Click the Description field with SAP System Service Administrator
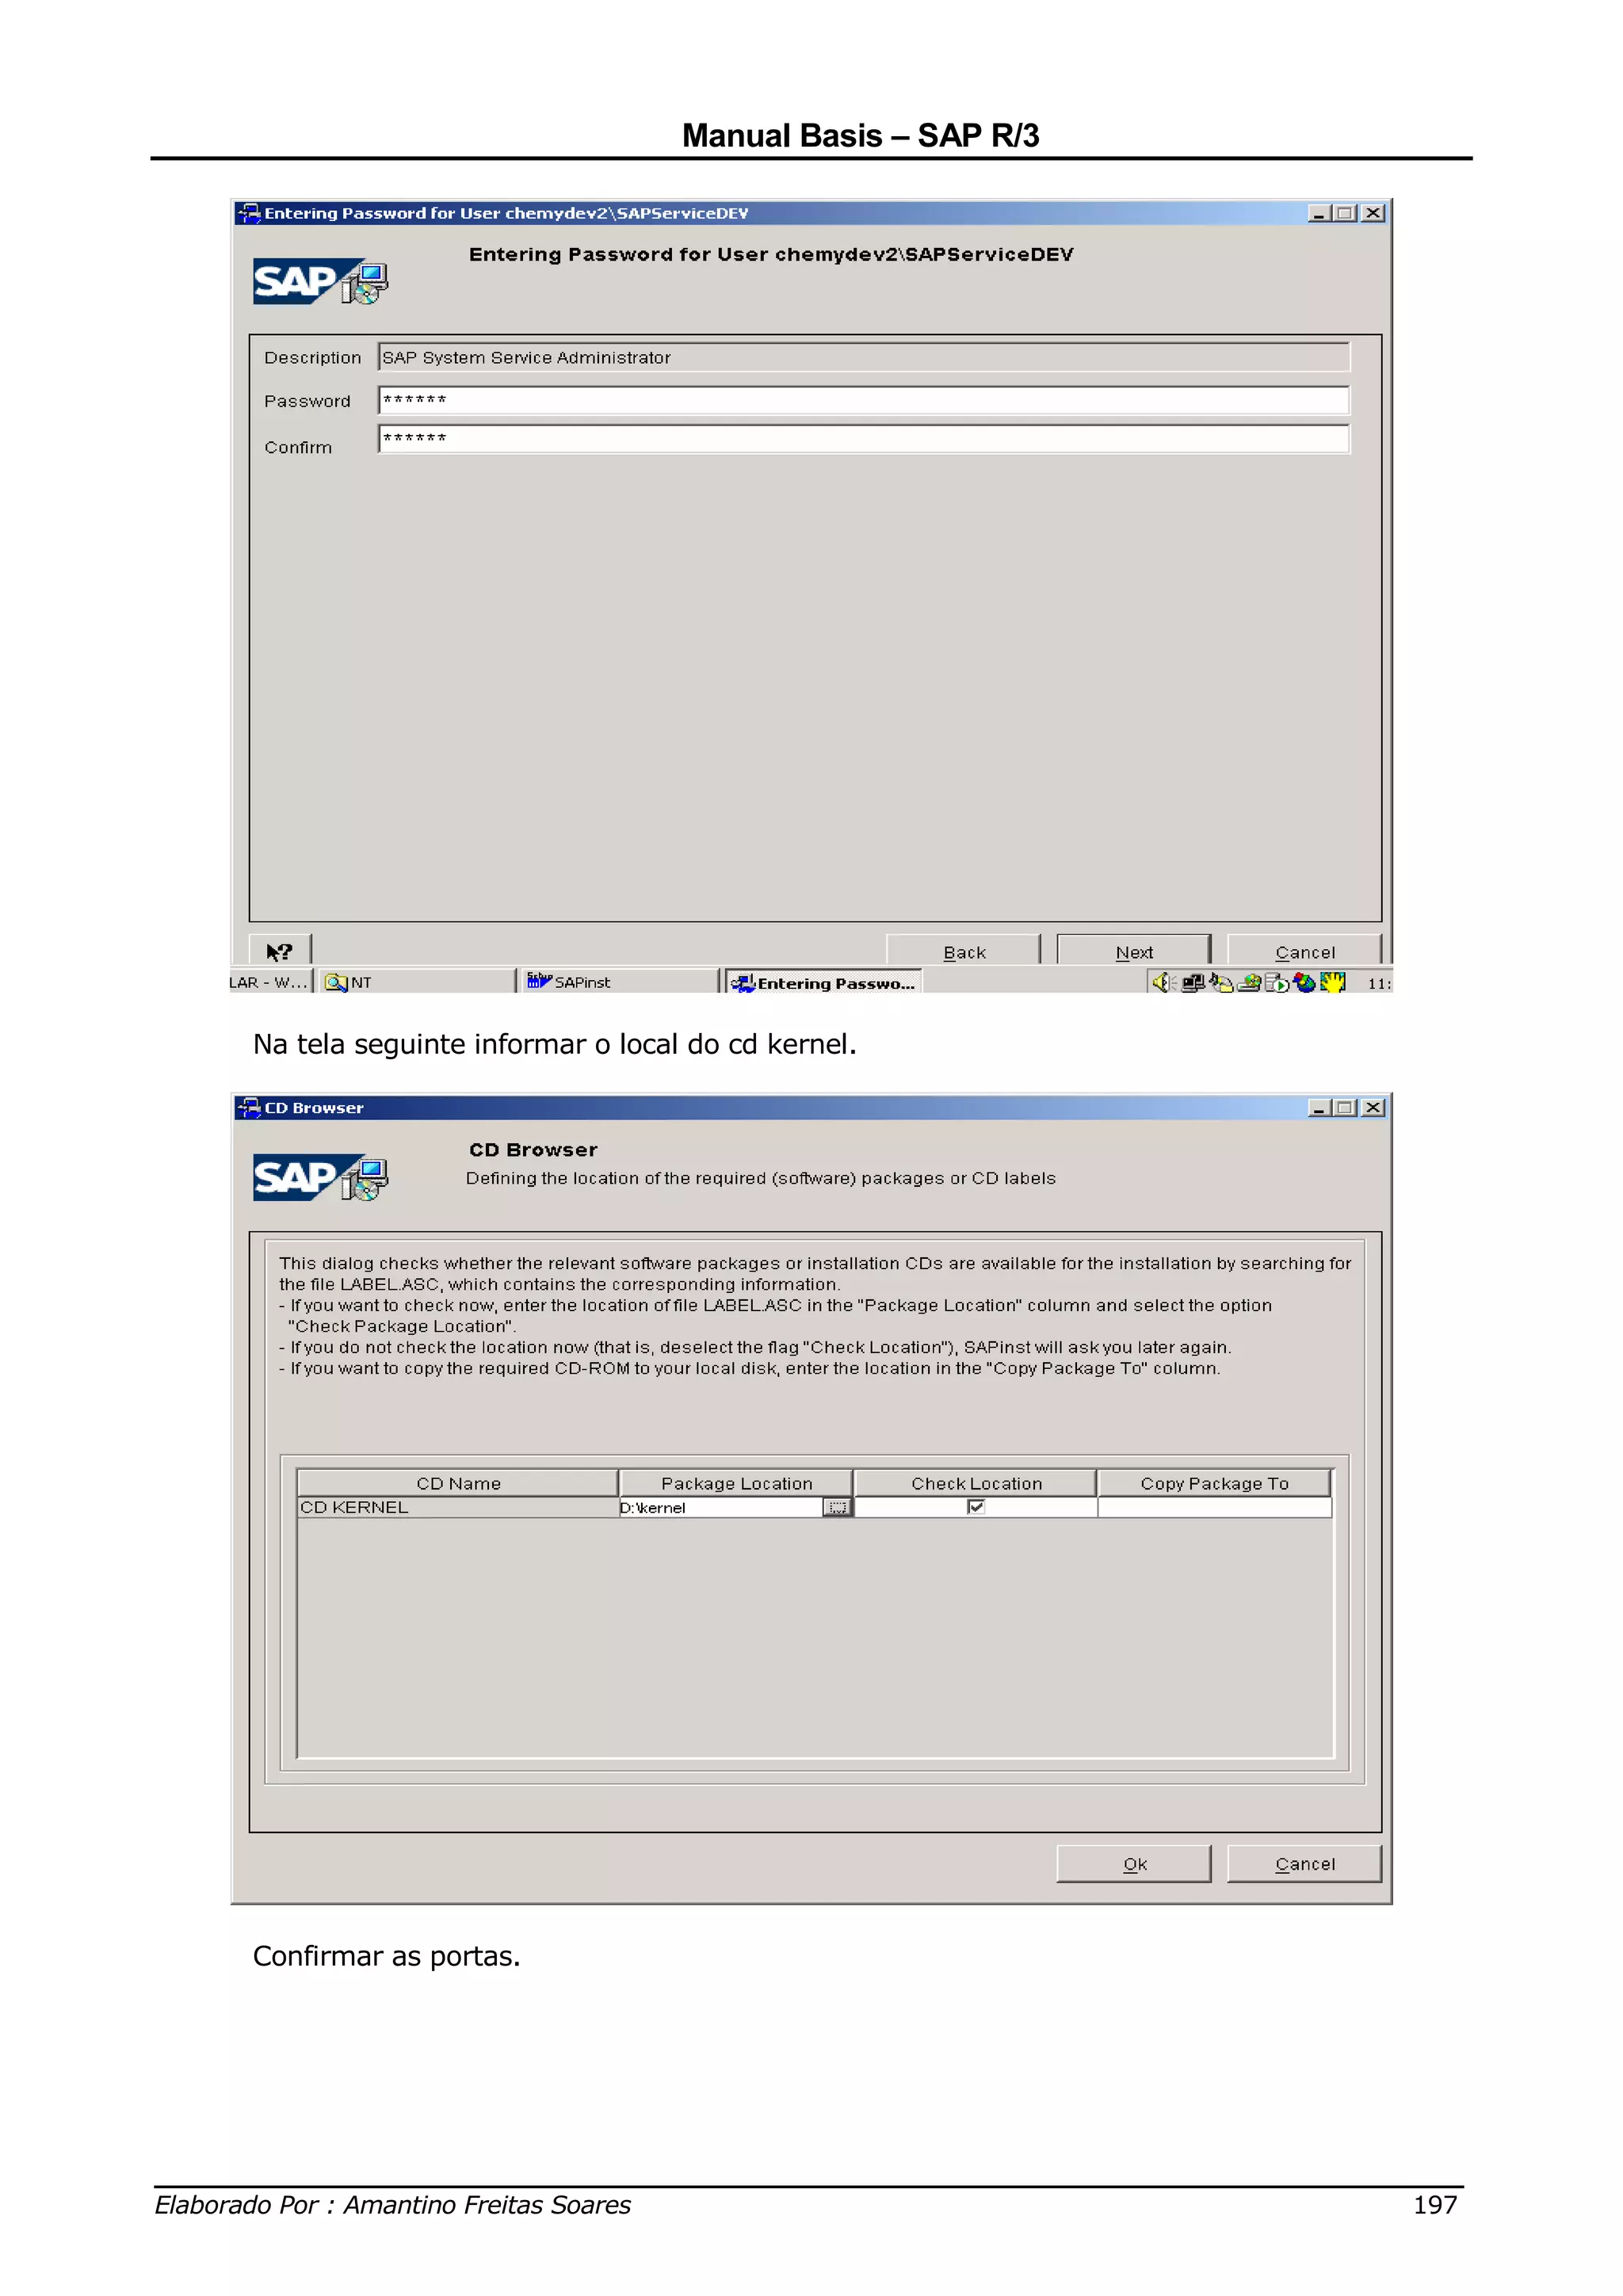 (864, 357)
